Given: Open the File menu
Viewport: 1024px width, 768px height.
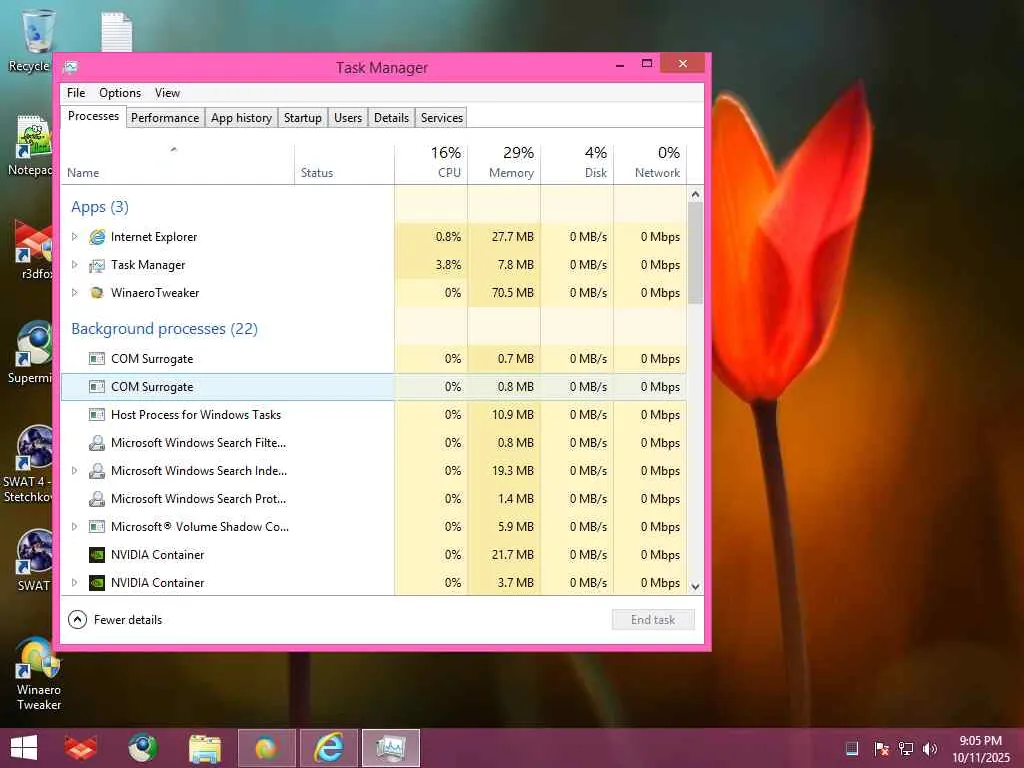Looking at the screenshot, I should pyautogui.click(x=76, y=93).
